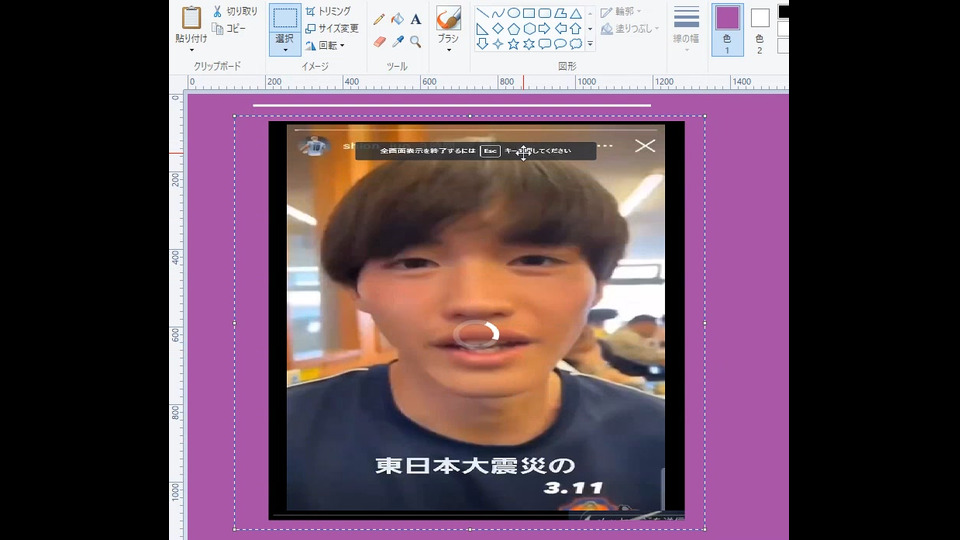Select 色1 purple foreground color
The width and height of the screenshot is (960, 540).
click(x=727, y=30)
